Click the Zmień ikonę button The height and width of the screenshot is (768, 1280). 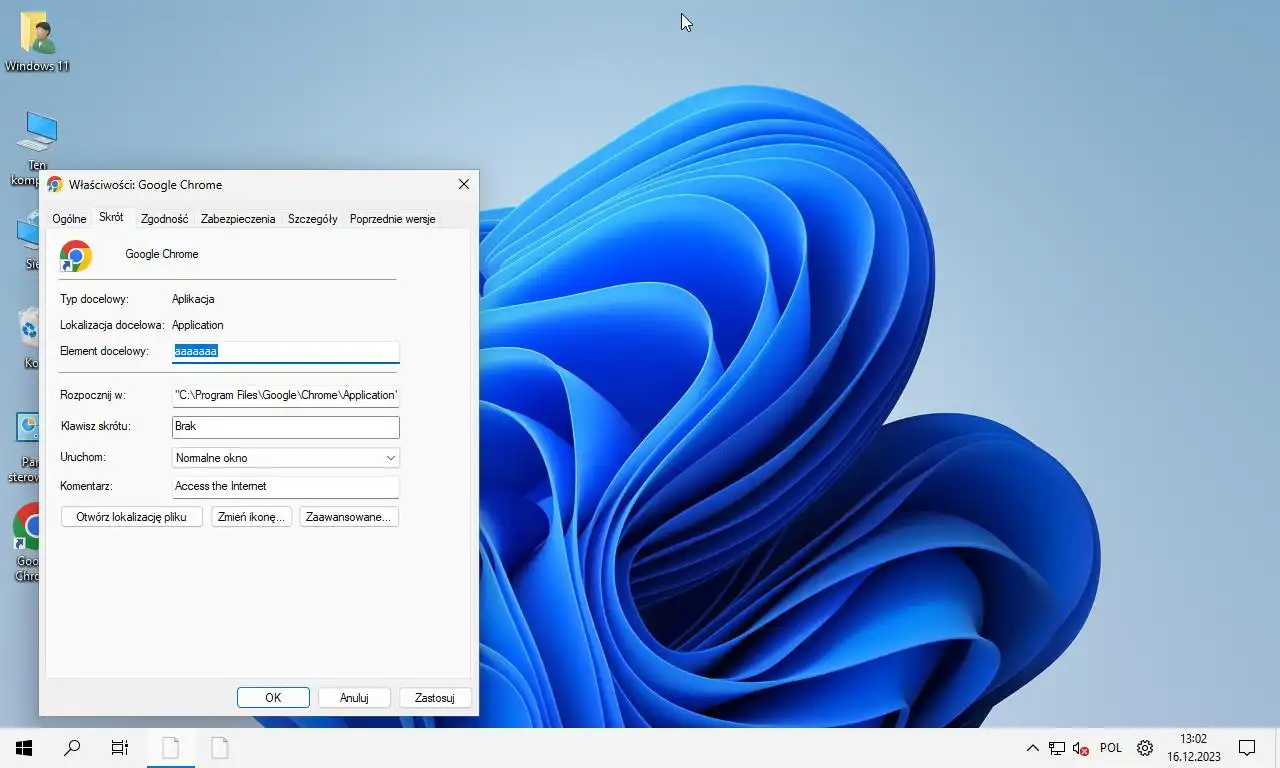pos(251,517)
